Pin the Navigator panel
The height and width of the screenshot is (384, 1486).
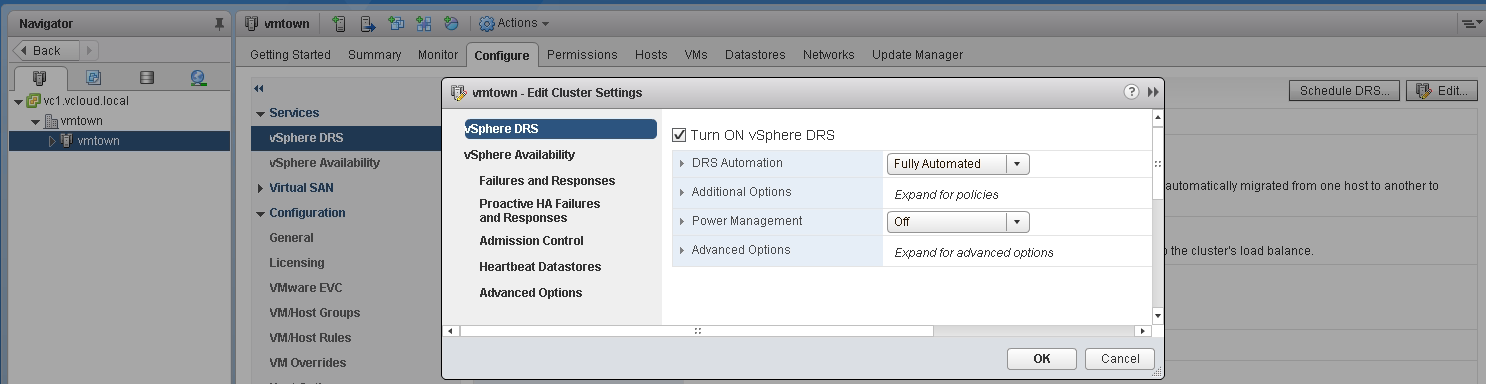[x=219, y=24]
